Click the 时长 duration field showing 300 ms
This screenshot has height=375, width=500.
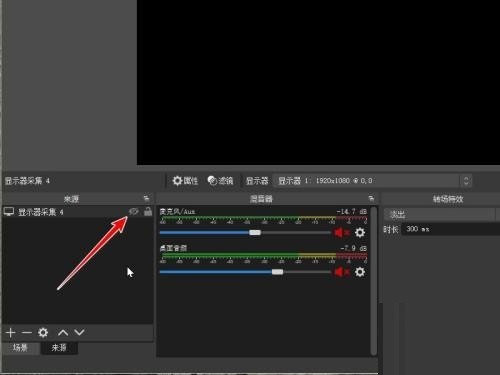tap(451, 229)
